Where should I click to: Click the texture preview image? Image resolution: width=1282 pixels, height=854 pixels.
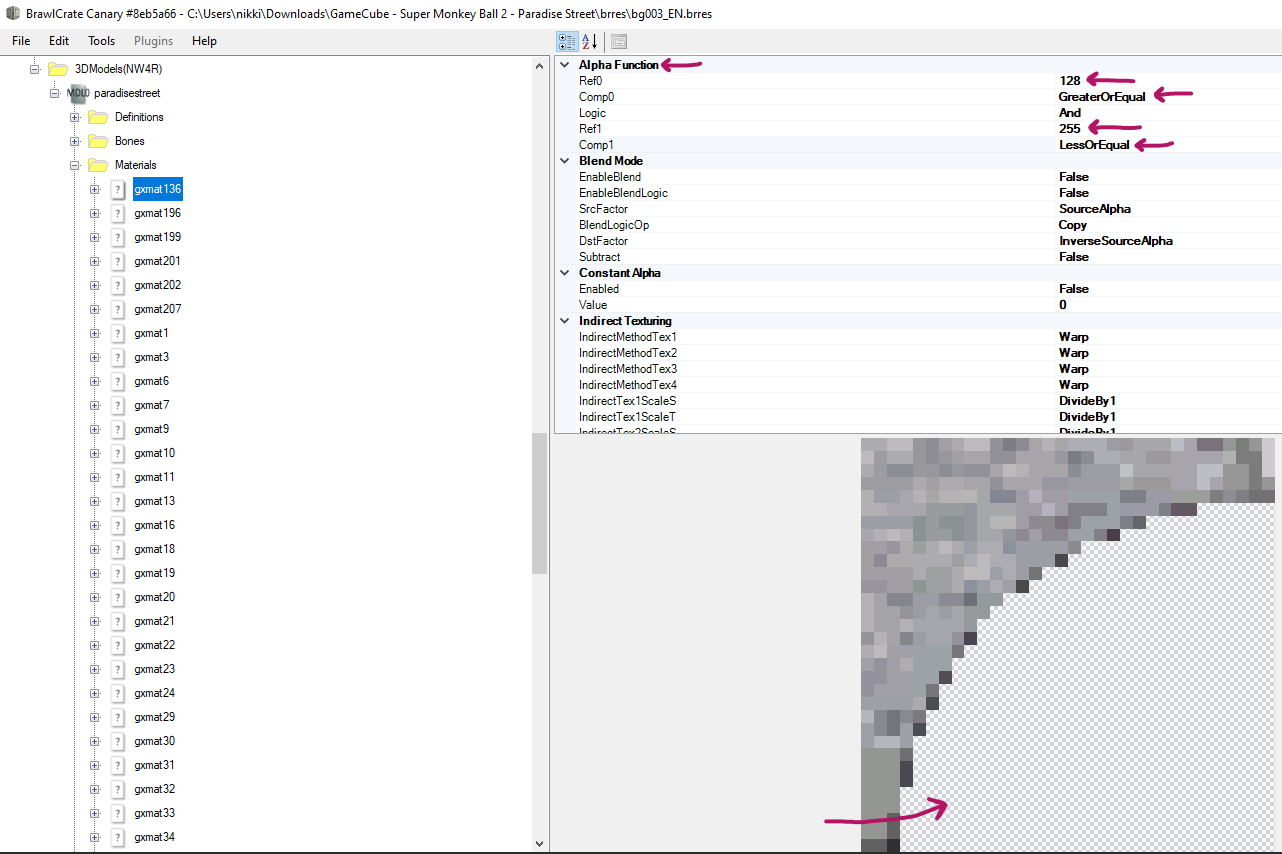(x=1070, y=644)
